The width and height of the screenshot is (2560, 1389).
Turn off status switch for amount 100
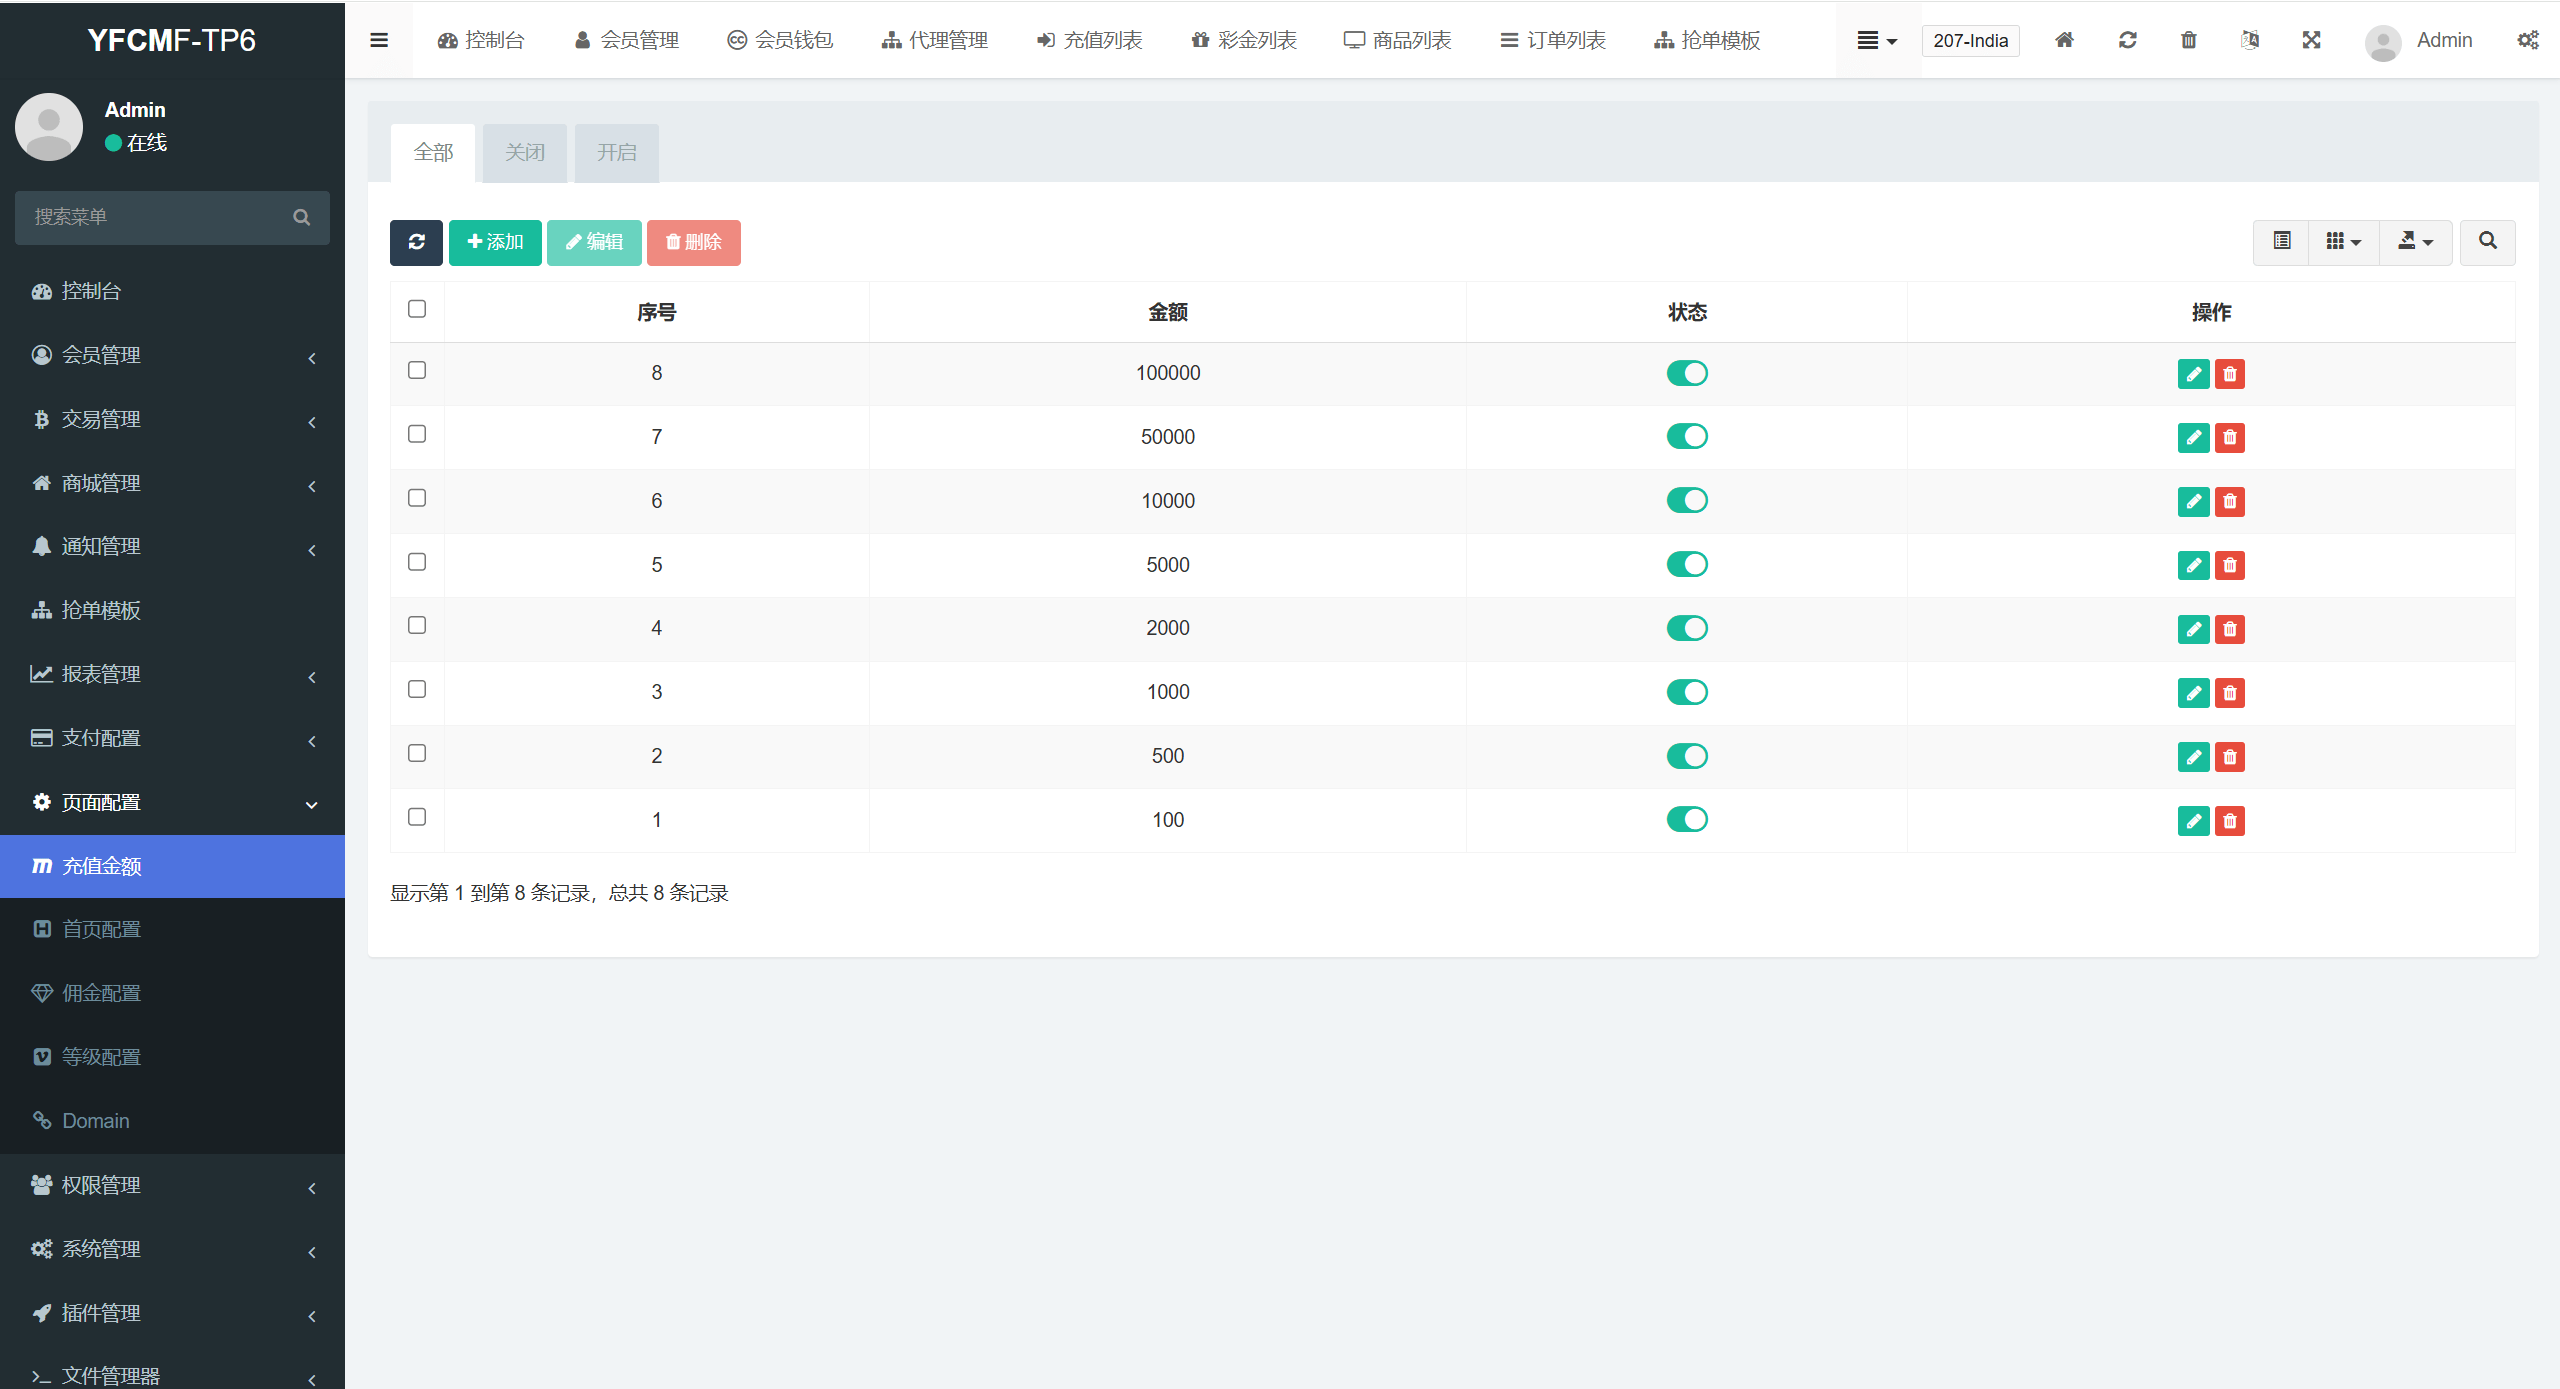[1686, 819]
